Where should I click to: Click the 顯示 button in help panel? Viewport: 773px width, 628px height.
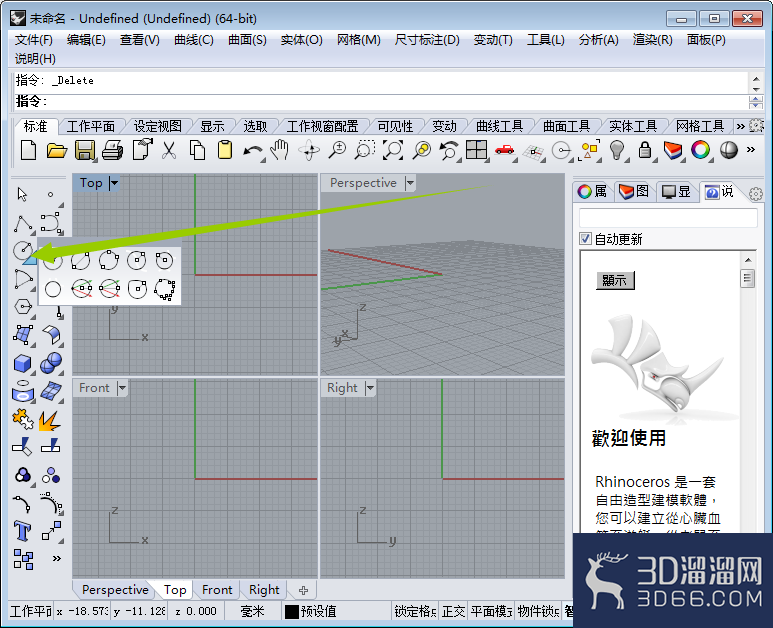615,280
